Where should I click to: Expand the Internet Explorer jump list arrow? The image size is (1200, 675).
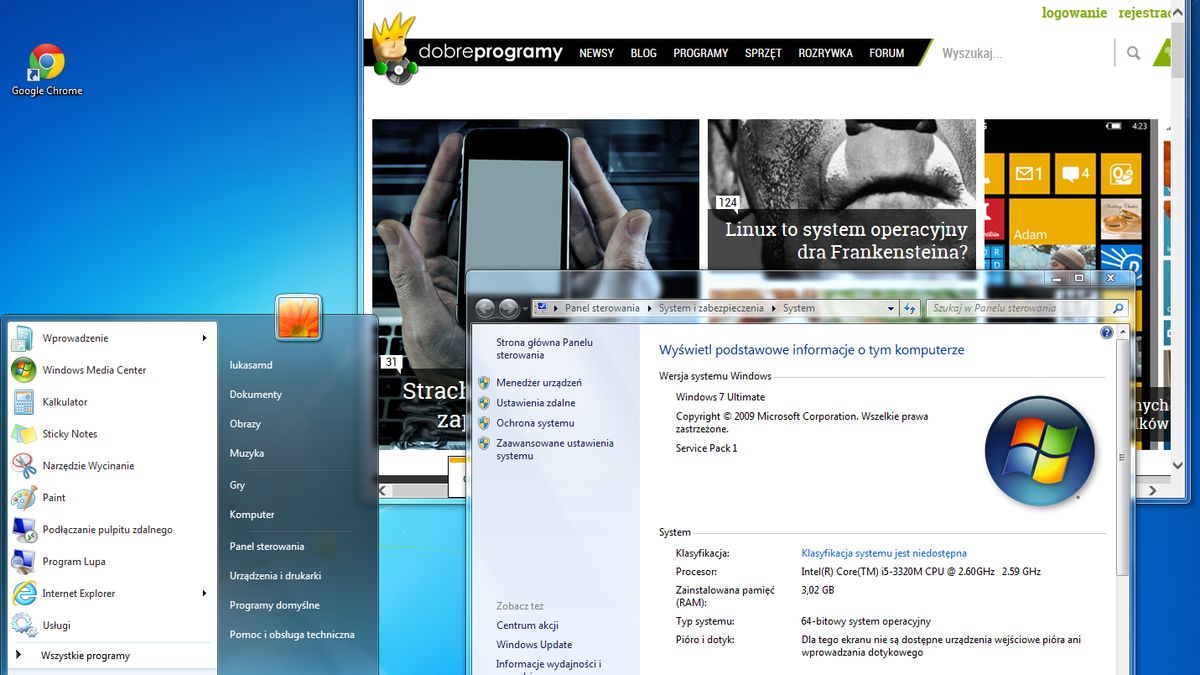(x=204, y=594)
